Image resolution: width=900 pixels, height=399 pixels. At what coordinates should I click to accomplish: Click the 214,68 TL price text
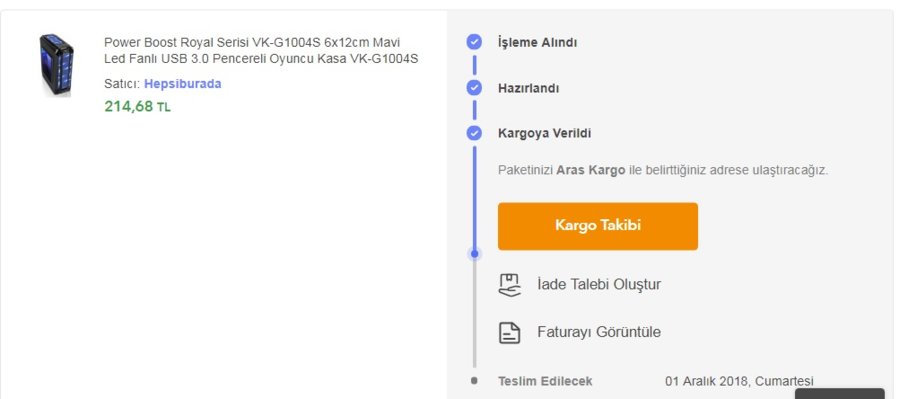pos(137,107)
